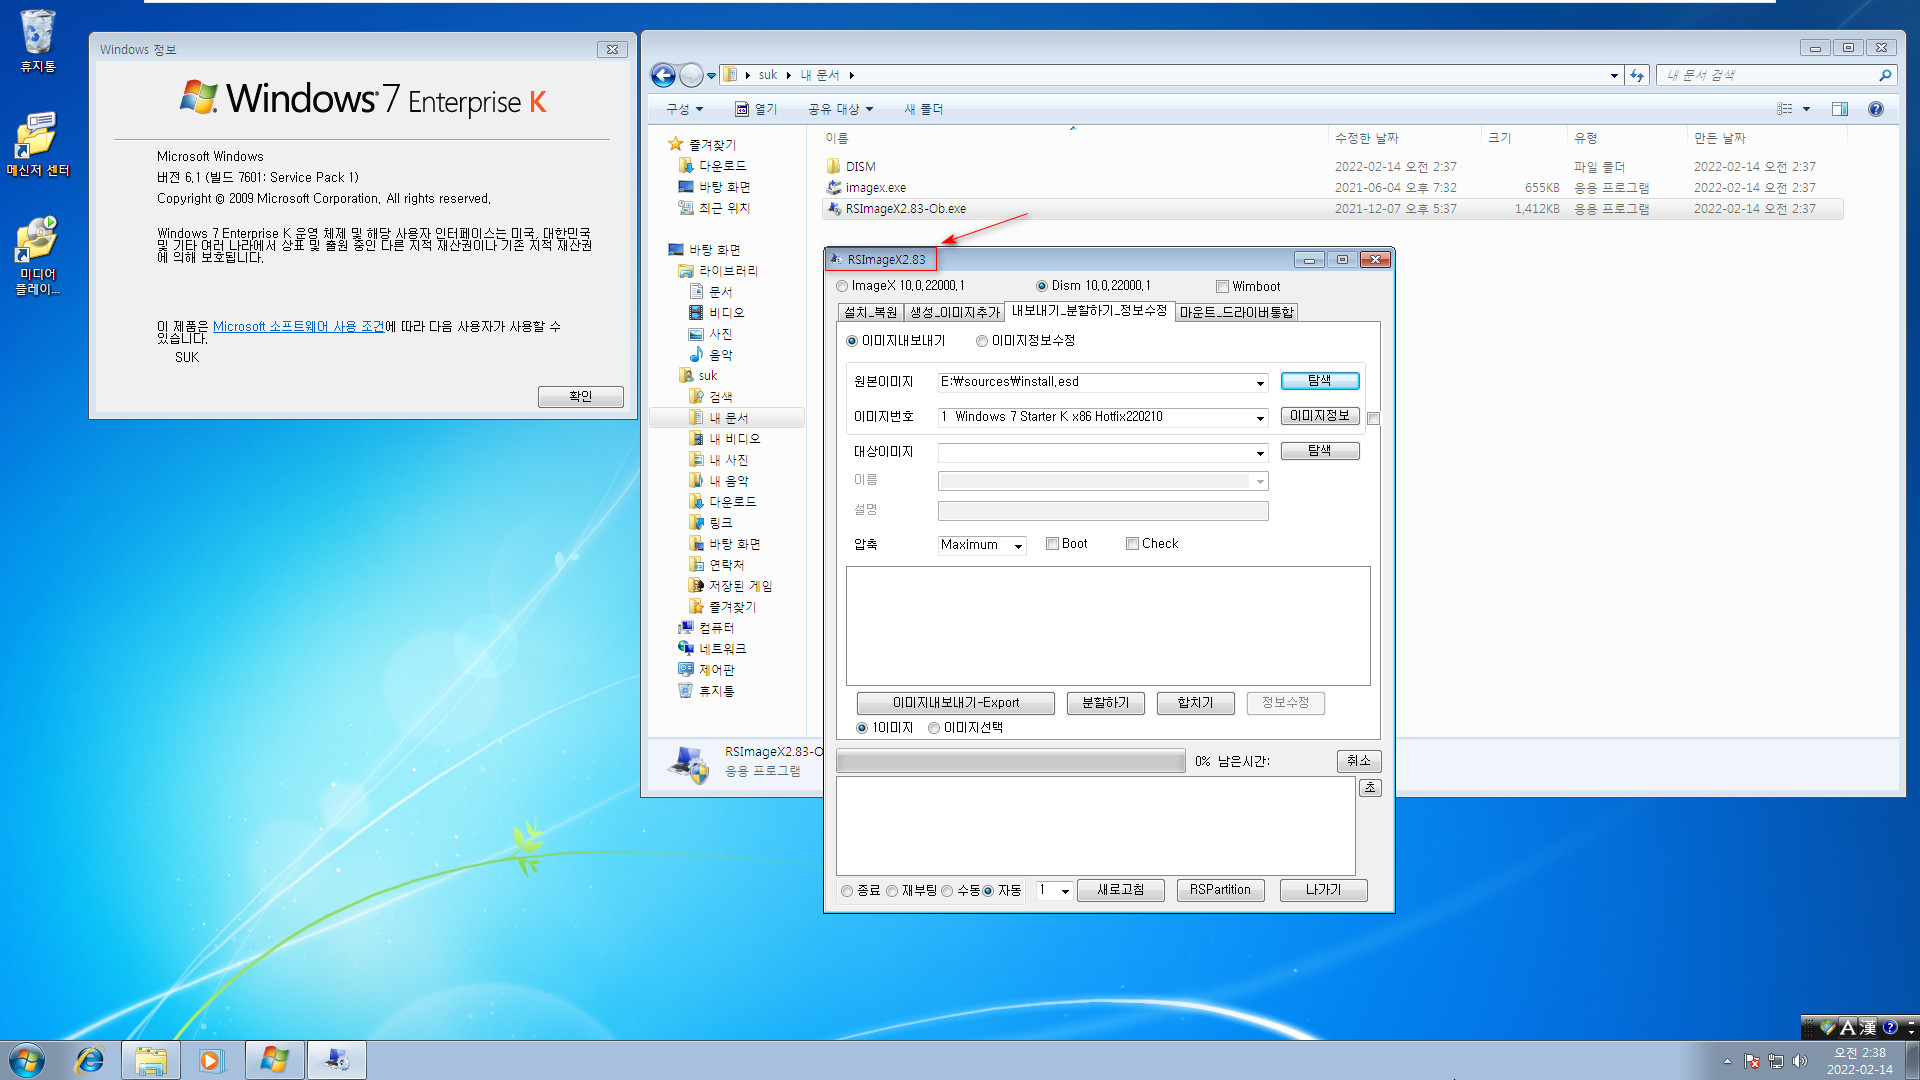Open 공유 대상 dropdown menu

point(841,109)
